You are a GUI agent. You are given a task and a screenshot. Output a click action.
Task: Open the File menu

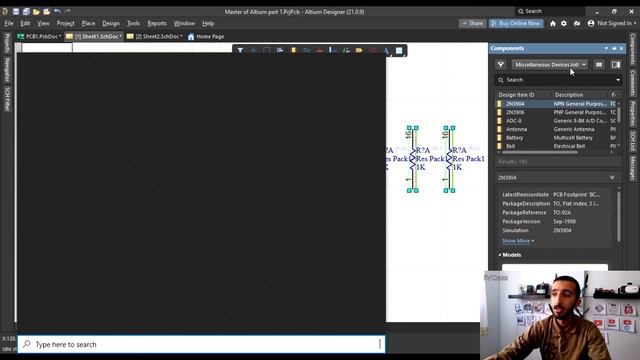click(x=9, y=24)
